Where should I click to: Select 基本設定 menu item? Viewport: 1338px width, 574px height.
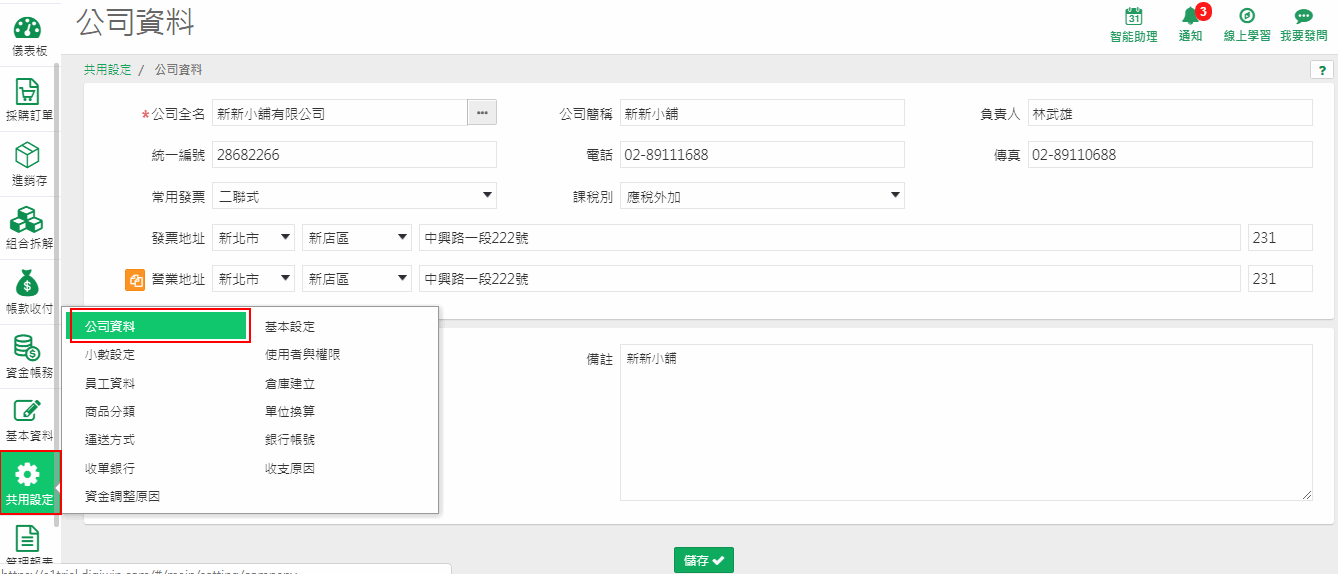(290, 327)
